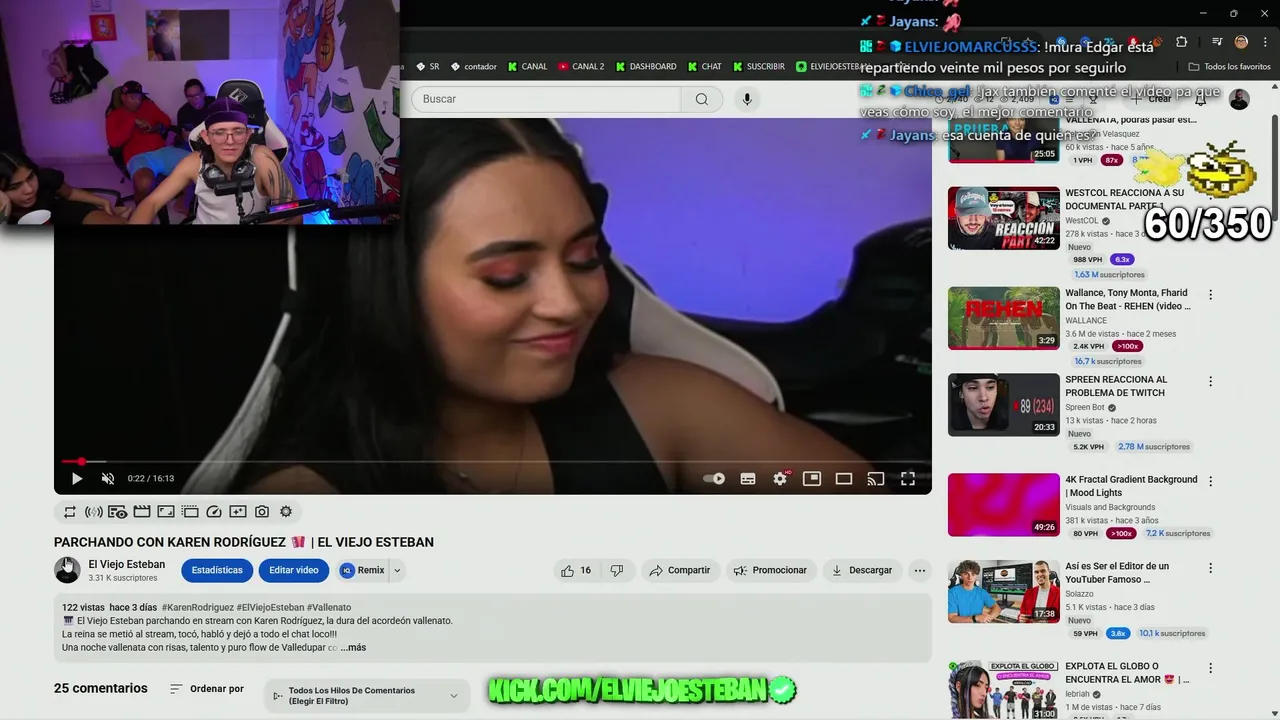This screenshot has width=1280, height=720.
Task: Expand the dropdown arrow beside Remix
Action: (x=397, y=571)
